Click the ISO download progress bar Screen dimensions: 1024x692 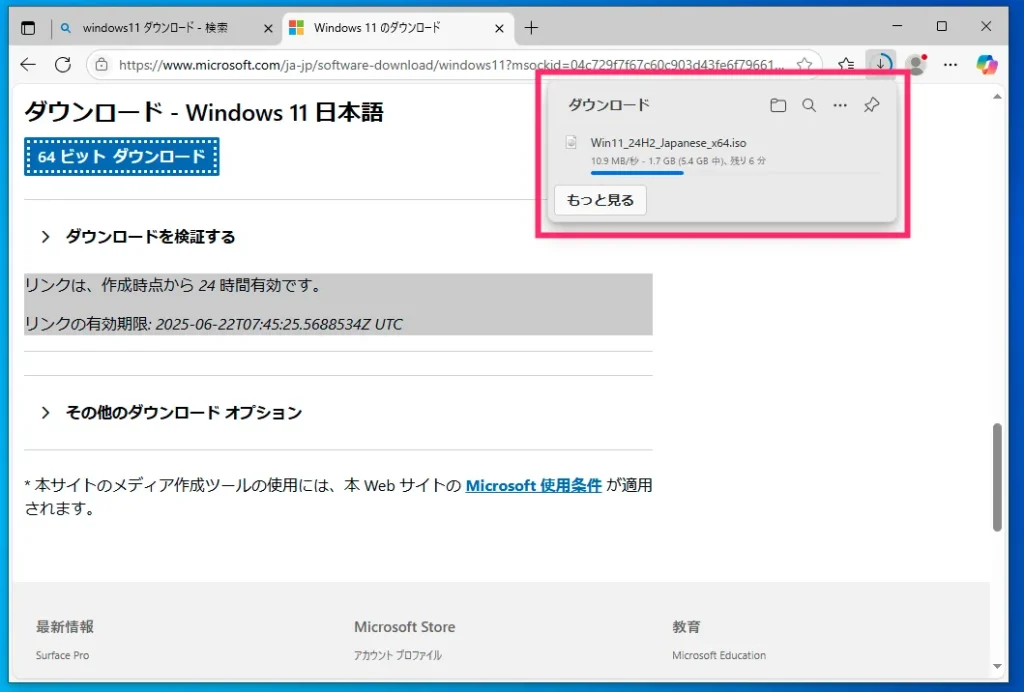pyautogui.click(x=735, y=173)
